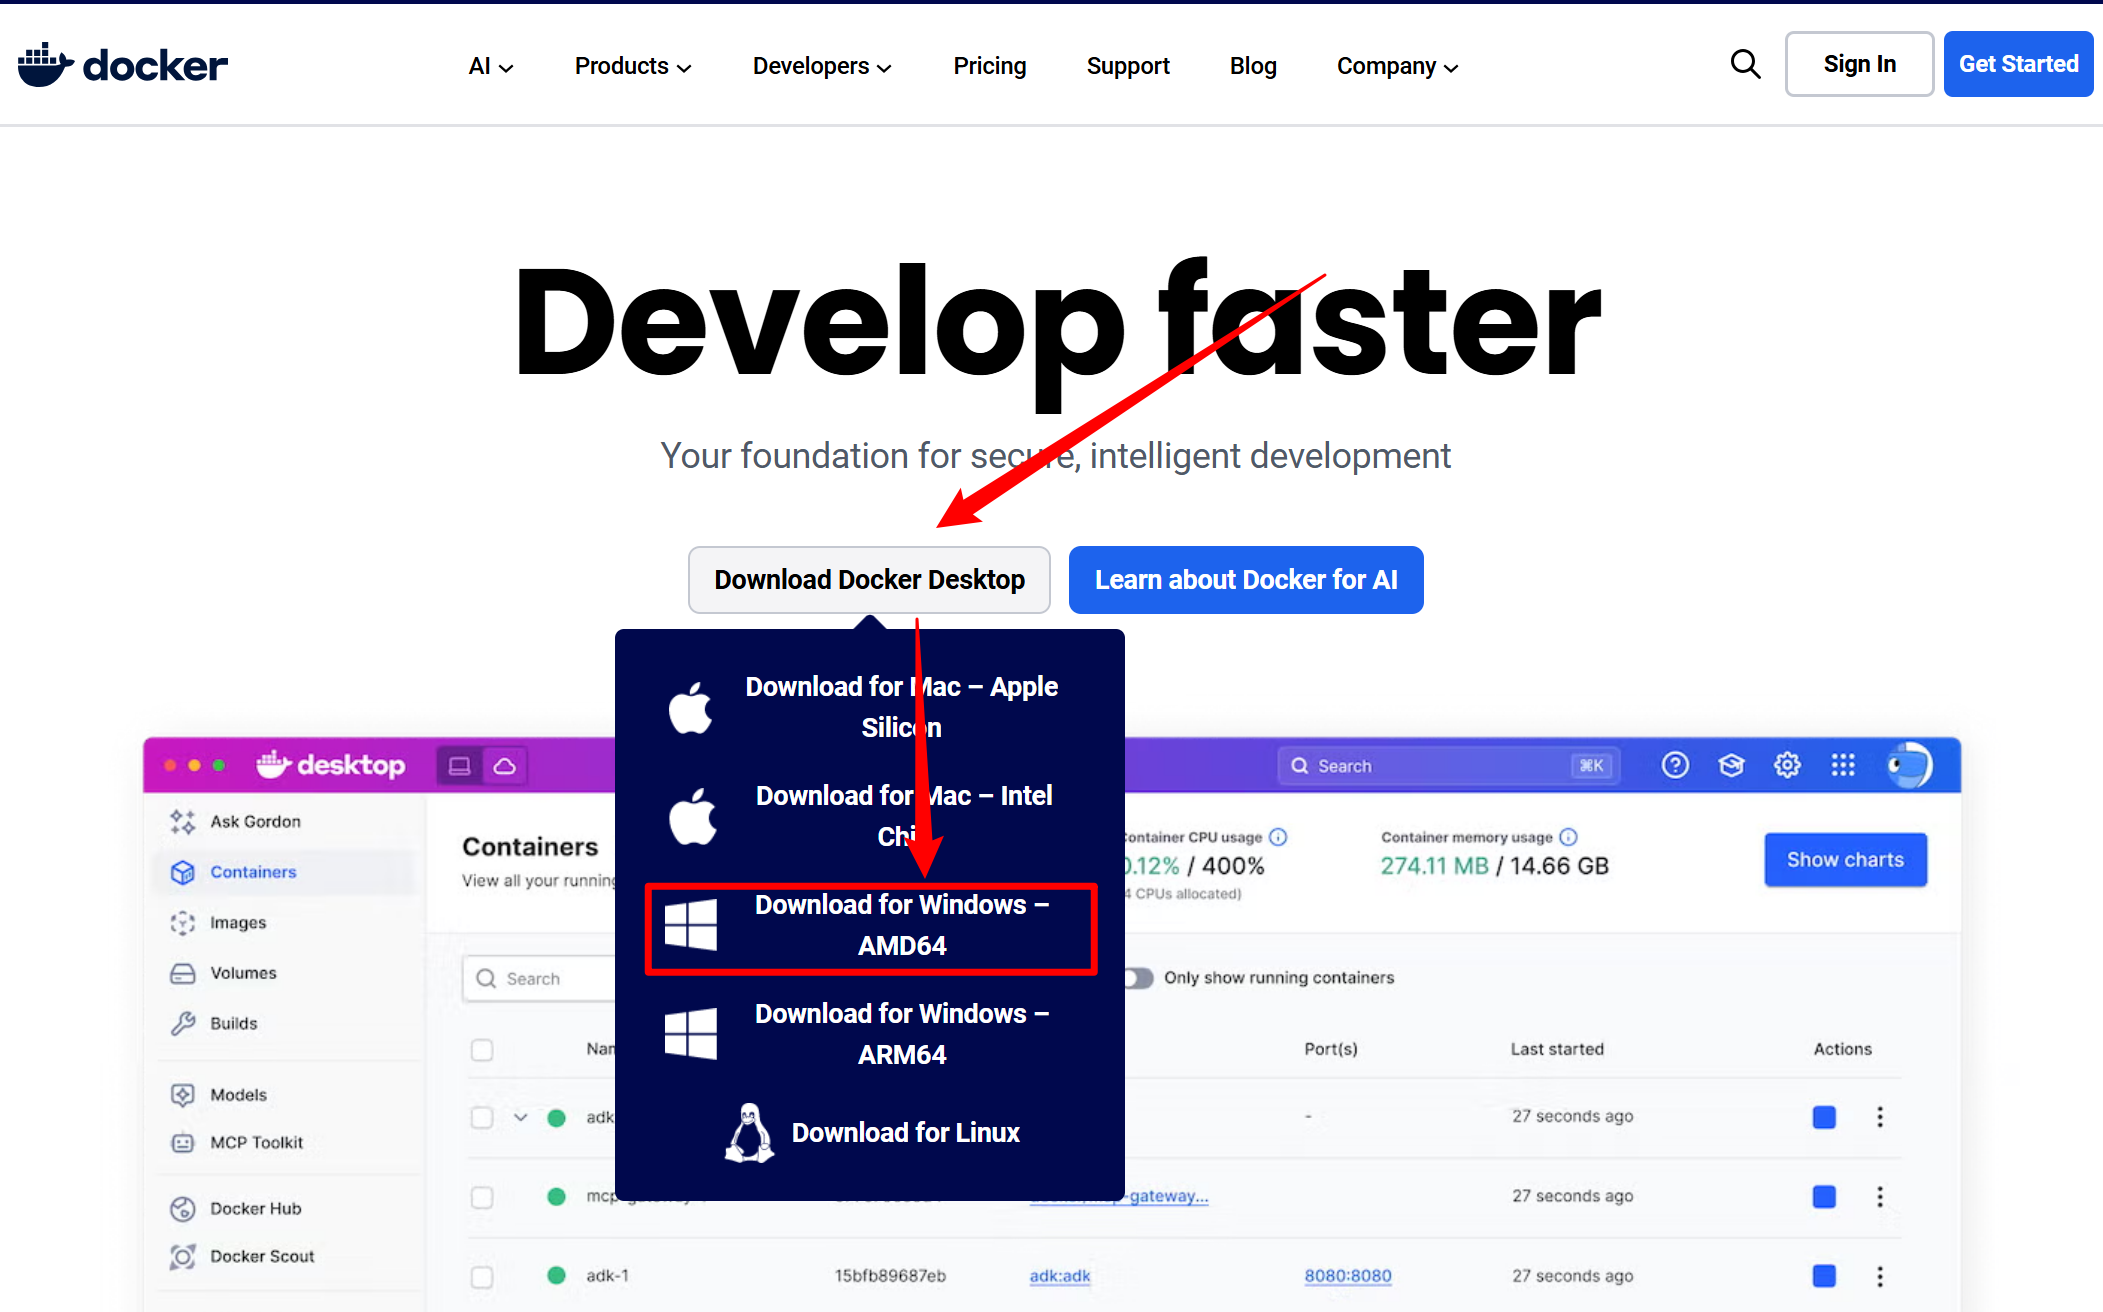
Task: Check the adk-1 row checkbox
Action: pyautogui.click(x=482, y=1277)
